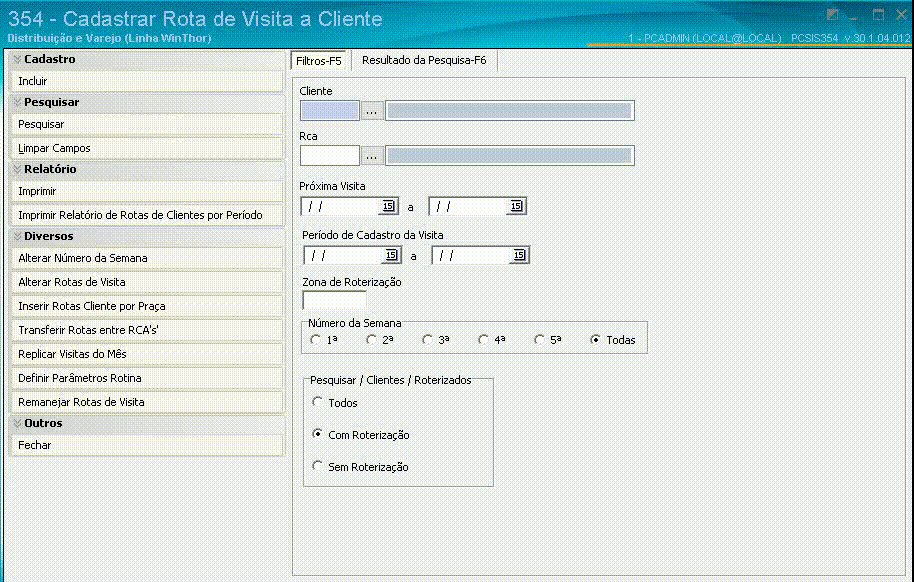
Task: Click Limpar Campos
Action: [147, 149]
